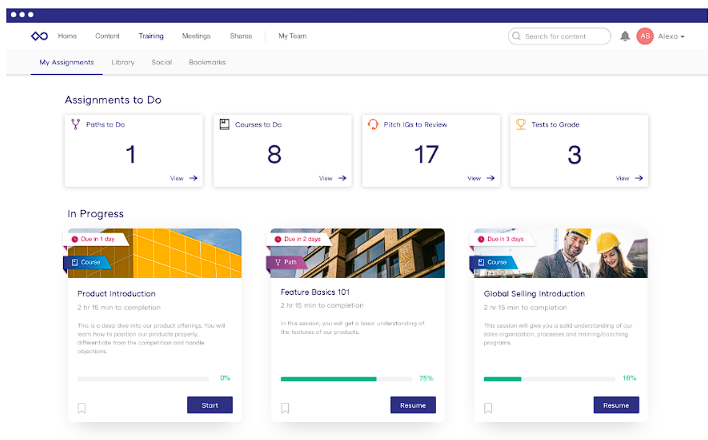Click the infinity logo icon
The width and height of the screenshot is (708, 440).
click(x=40, y=36)
